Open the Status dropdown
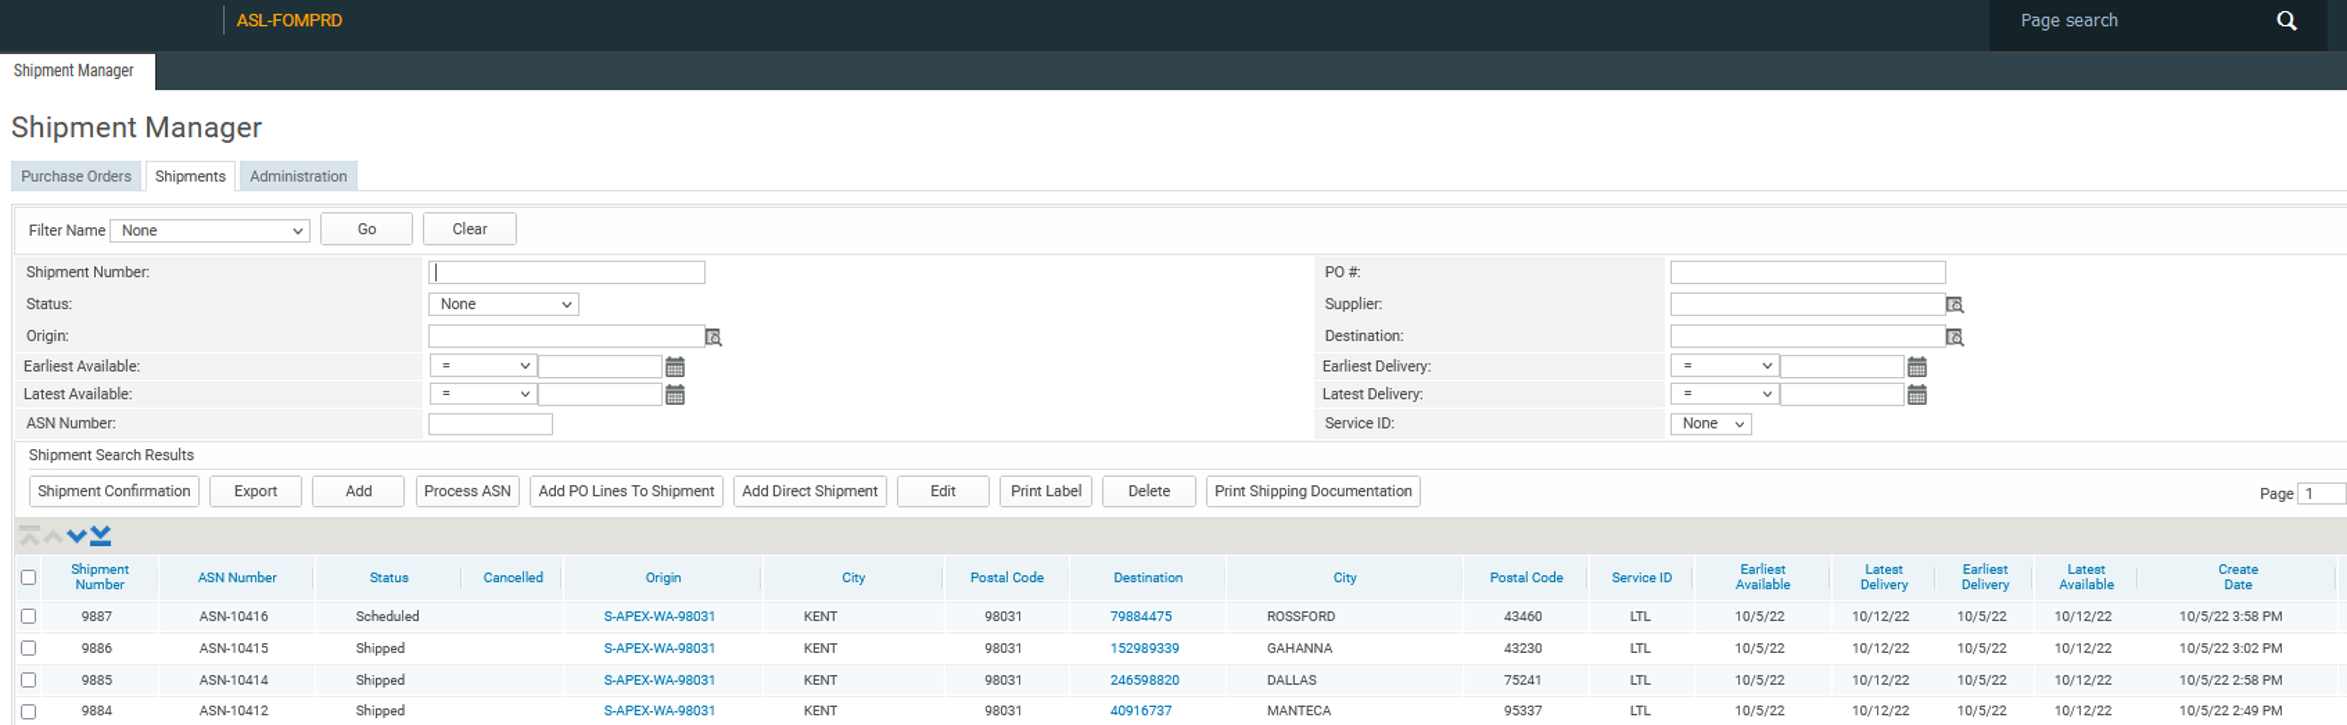Image resolution: width=2347 pixels, height=725 pixels. point(503,304)
